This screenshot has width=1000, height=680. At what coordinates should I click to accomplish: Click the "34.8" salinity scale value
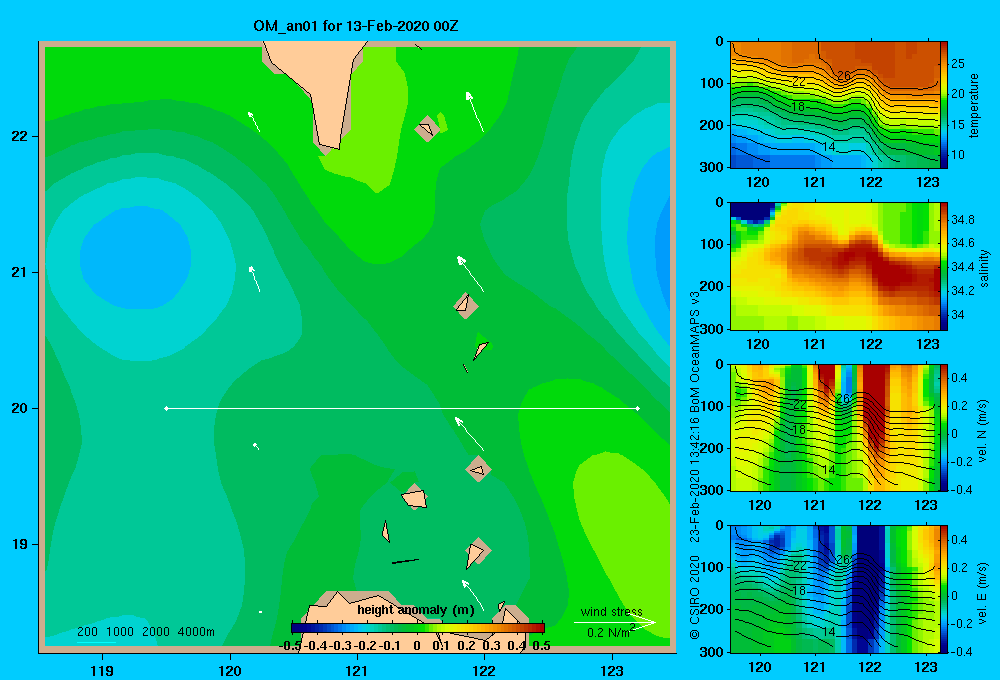[x=962, y=219]
